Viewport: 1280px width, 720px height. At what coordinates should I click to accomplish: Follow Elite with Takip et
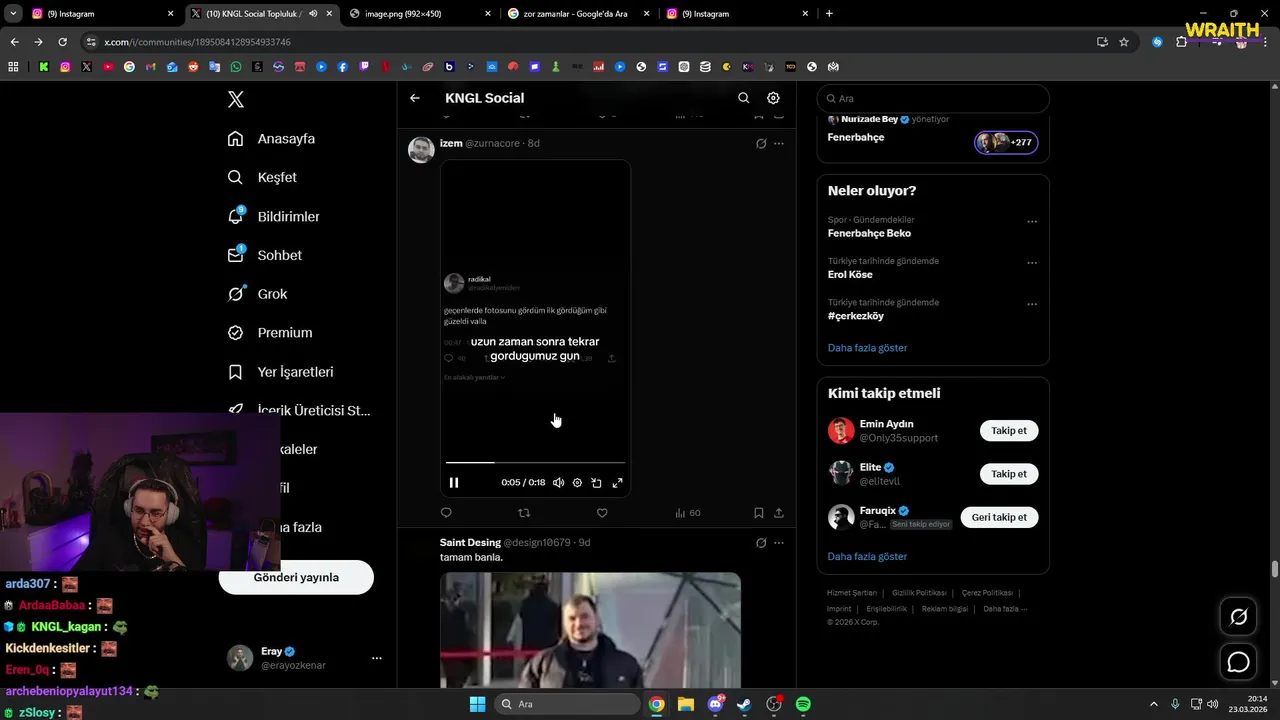pyautogui.click(x=1009, y=474)
